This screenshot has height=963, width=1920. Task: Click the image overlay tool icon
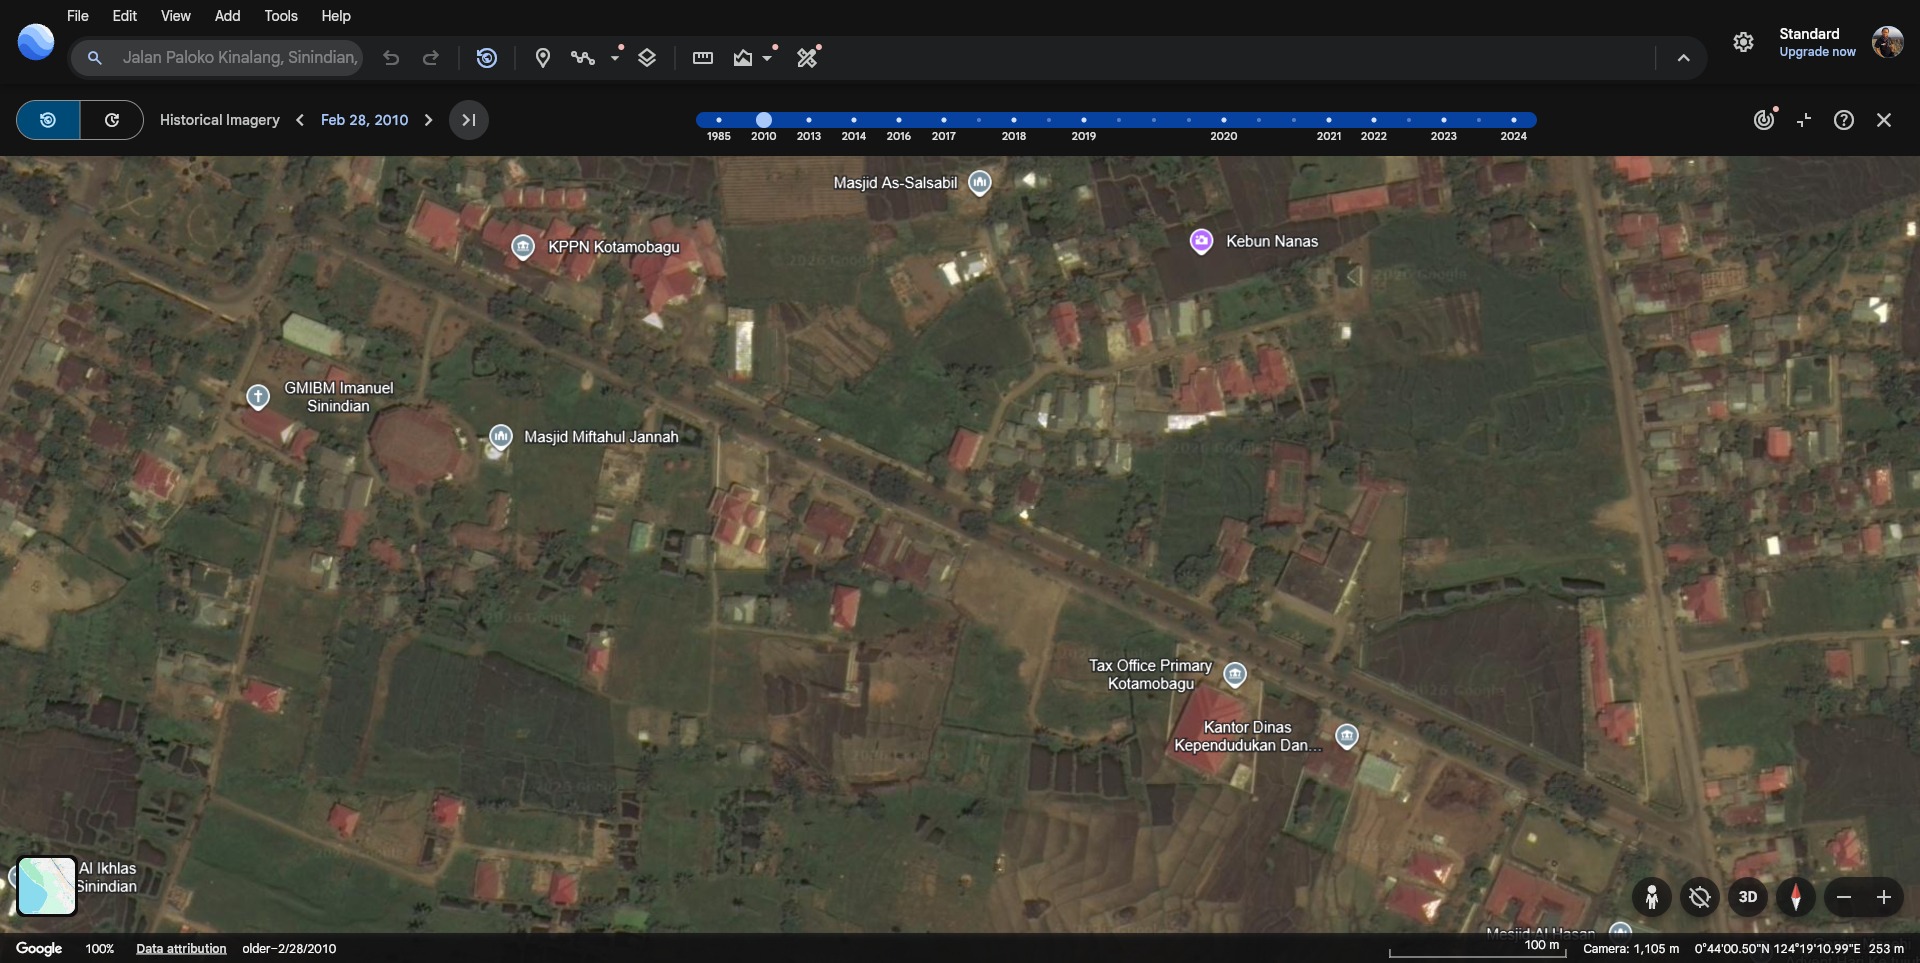coord(743,58)
